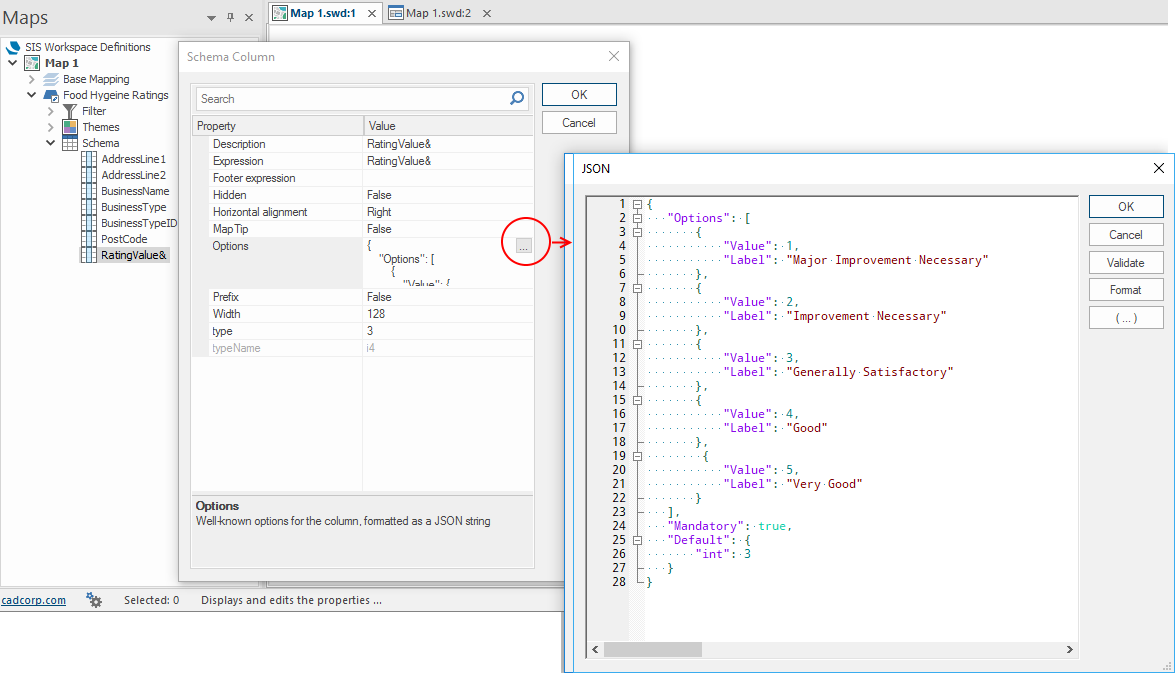The image size is (1175, 673).
Task: Select the Horizontal alignment property row
Action: click(x=363, y=212)
